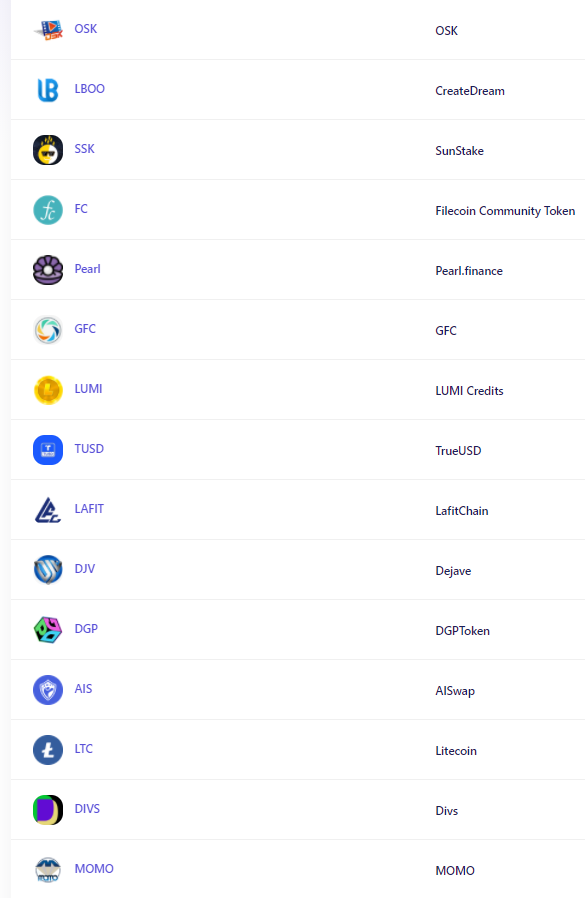Open the MOMO token link
The height and width of the screenshot is (898, 585).
[x=94, y=869]
